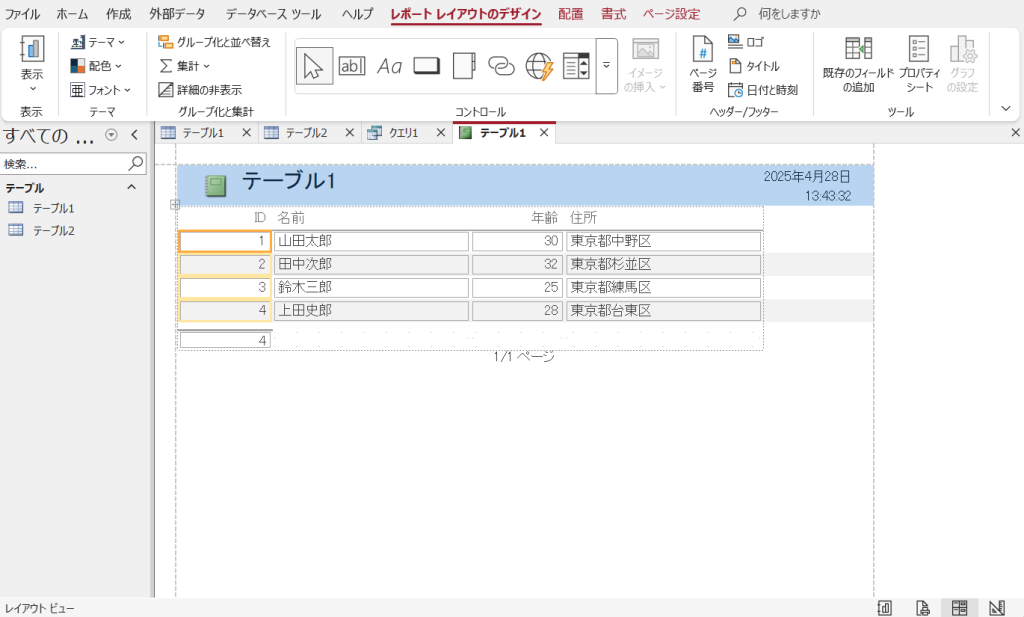Image resolution: width=1024 pixels, height=617 pixels.
Task: Close the クエリ1 document tab
Action: 441,133
